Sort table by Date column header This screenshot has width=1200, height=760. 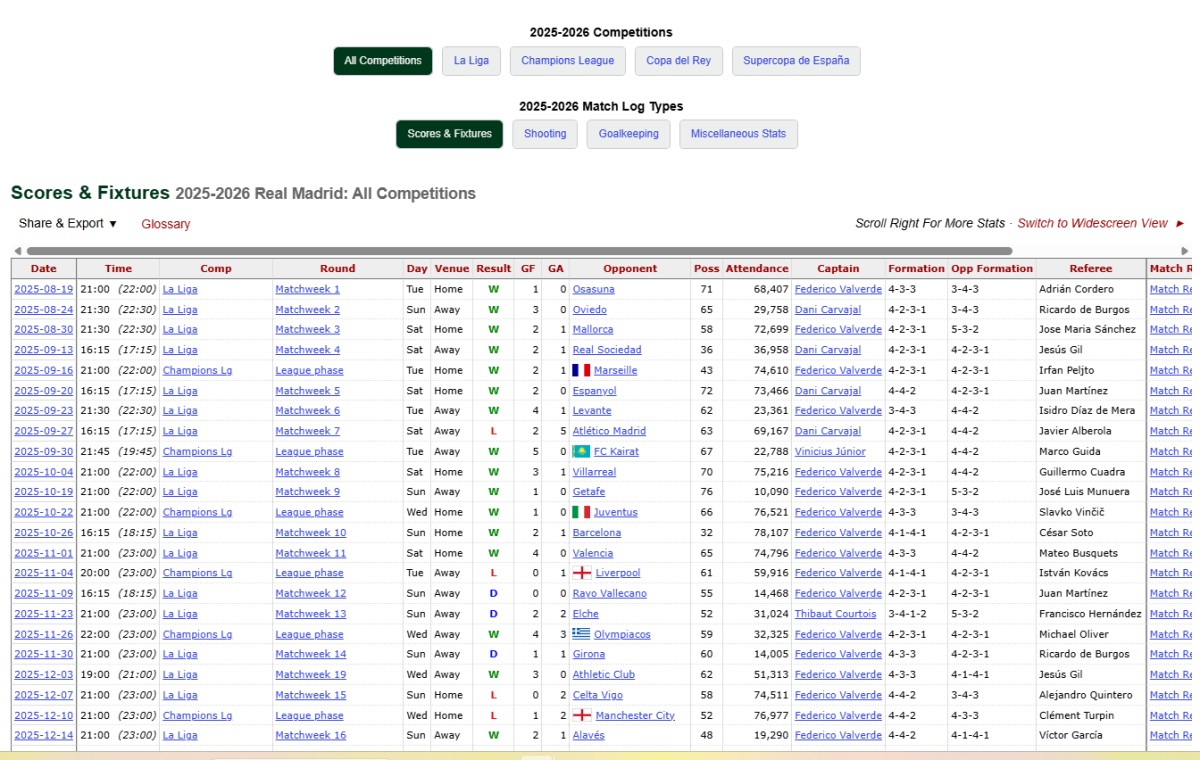(44, 268)
